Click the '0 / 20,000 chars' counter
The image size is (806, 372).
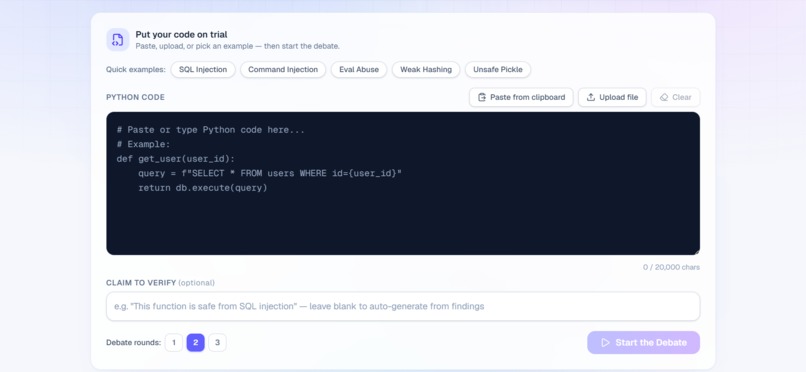click(671, 267)
